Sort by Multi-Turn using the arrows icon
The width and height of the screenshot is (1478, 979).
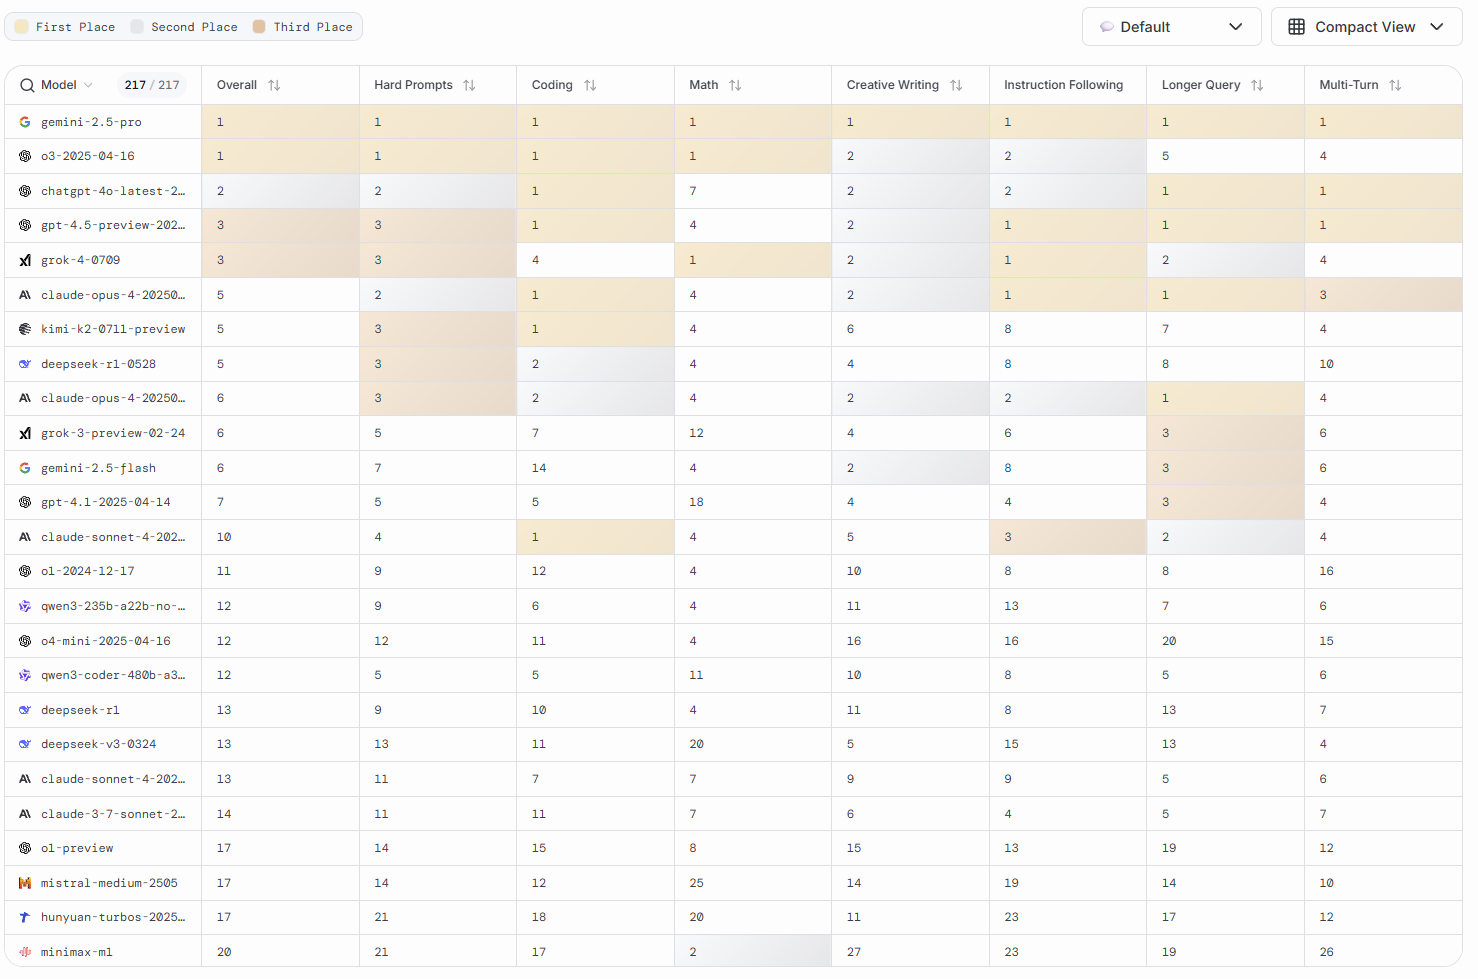click(x=1395, y=86)
